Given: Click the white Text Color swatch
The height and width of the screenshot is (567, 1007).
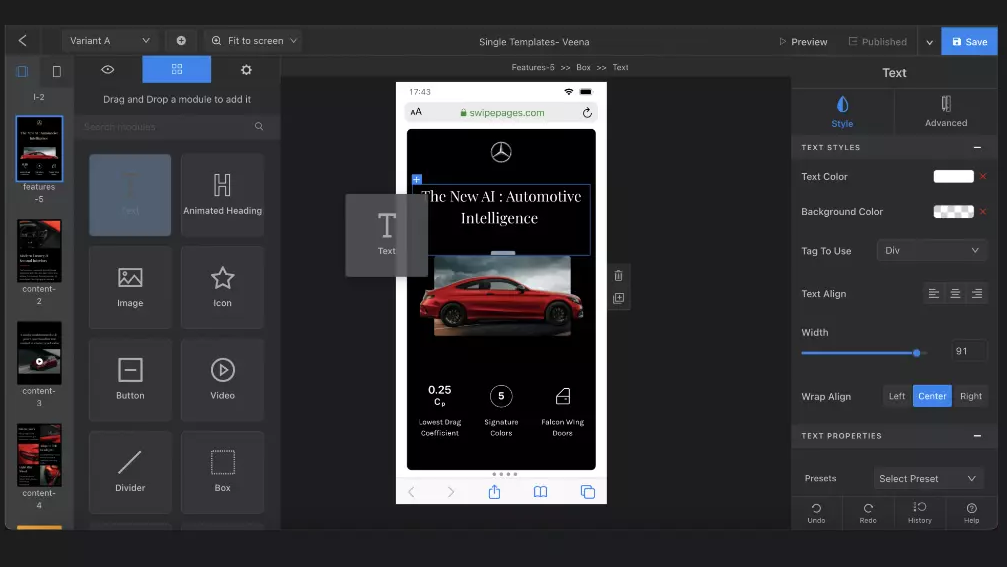Looking at the screenshot, I should click(x=953, y=177).
